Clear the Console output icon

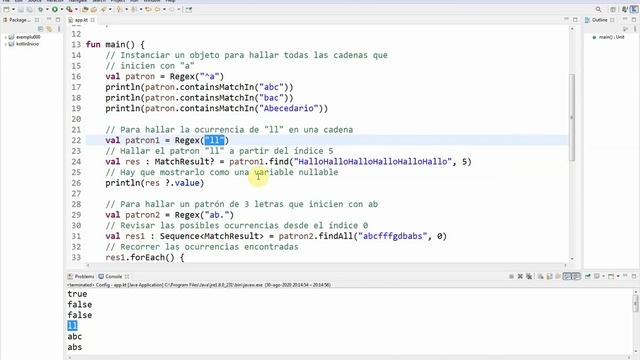point(540,276)
